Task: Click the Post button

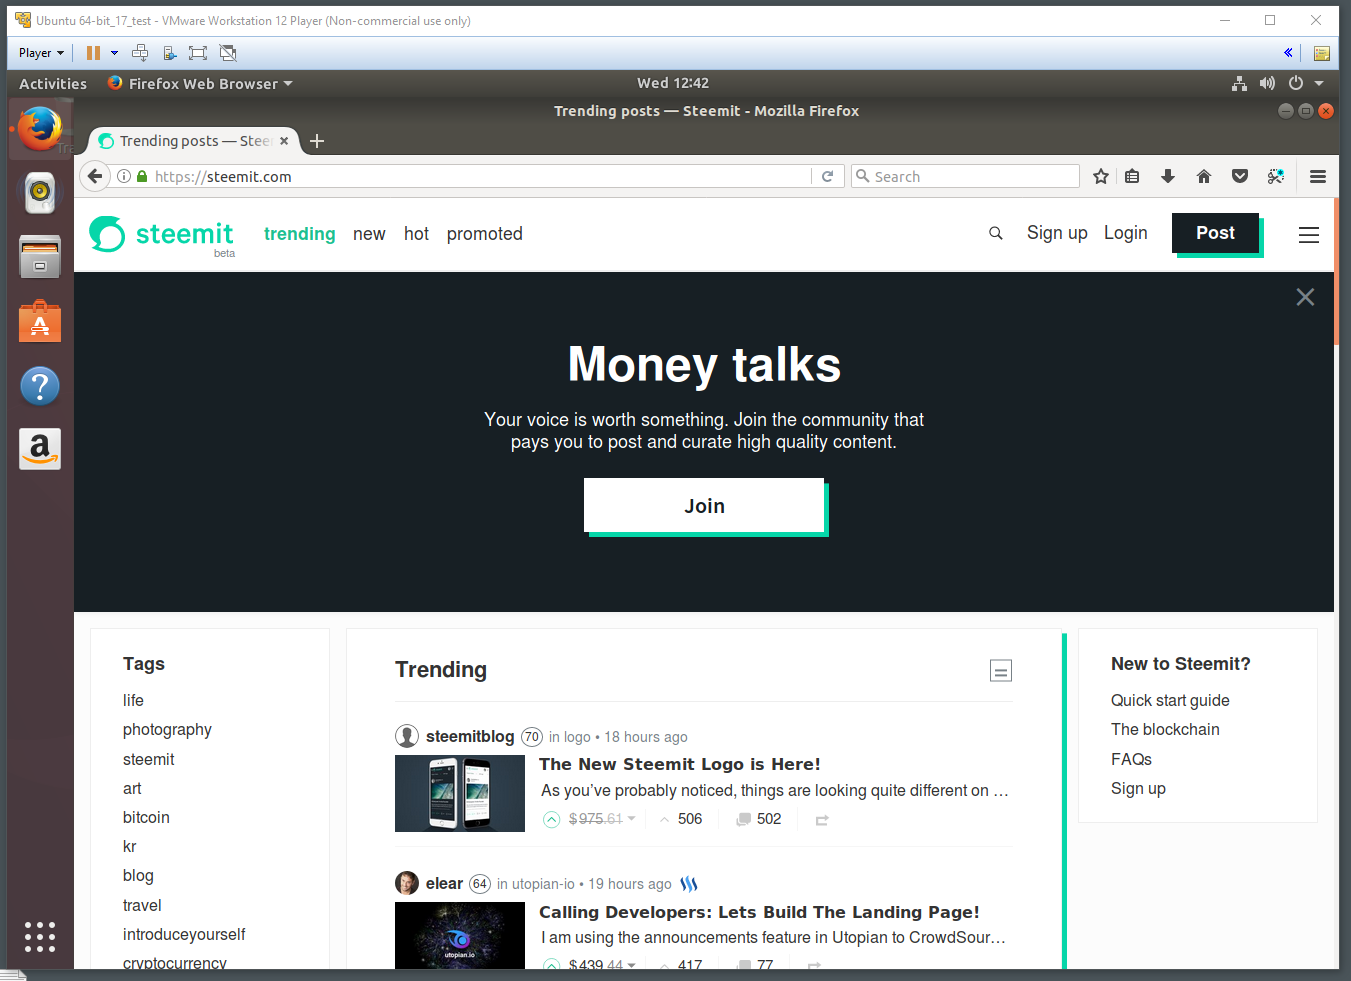Action: pyautogui.click(x=1215, y=233)
